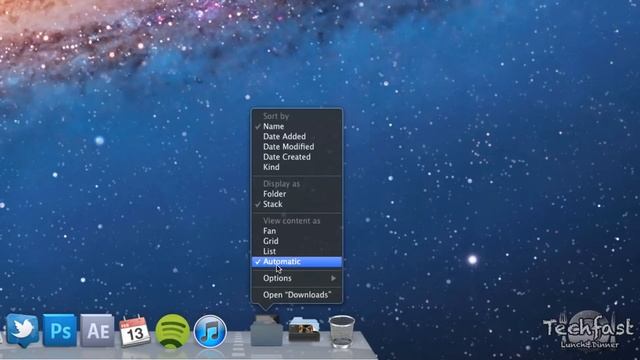Choose Automatic view content option
This screenshot has height=360, width=640.
tap(297, 262)
